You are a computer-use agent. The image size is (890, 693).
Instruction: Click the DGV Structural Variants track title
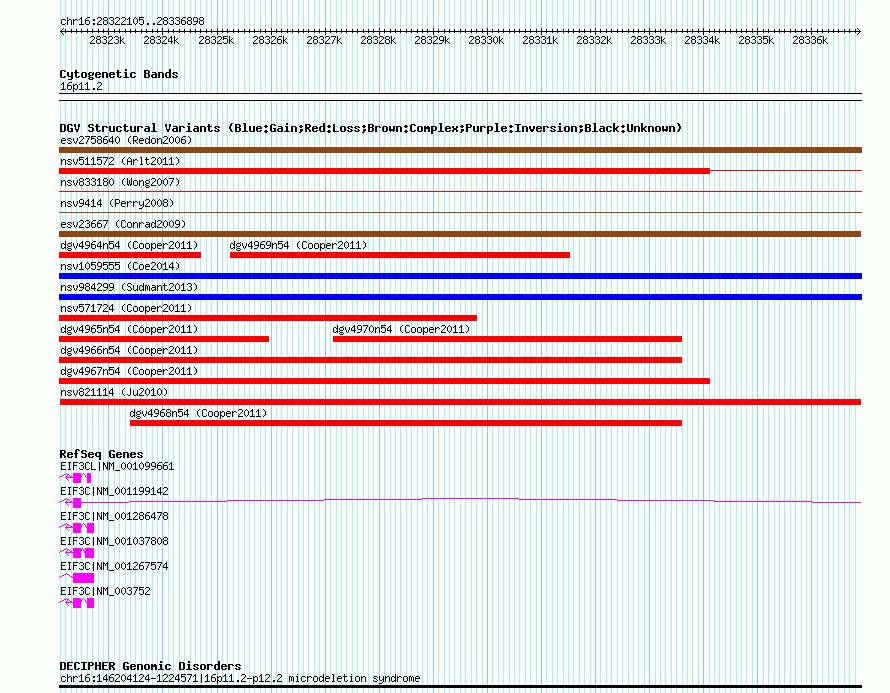[x=371, y=128]
